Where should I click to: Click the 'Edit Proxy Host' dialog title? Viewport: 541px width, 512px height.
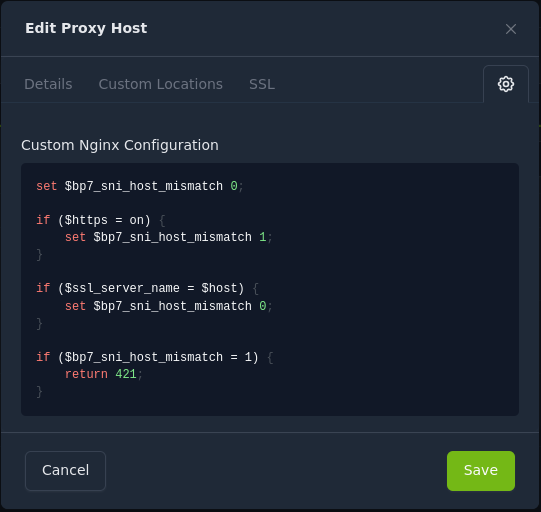86,28
